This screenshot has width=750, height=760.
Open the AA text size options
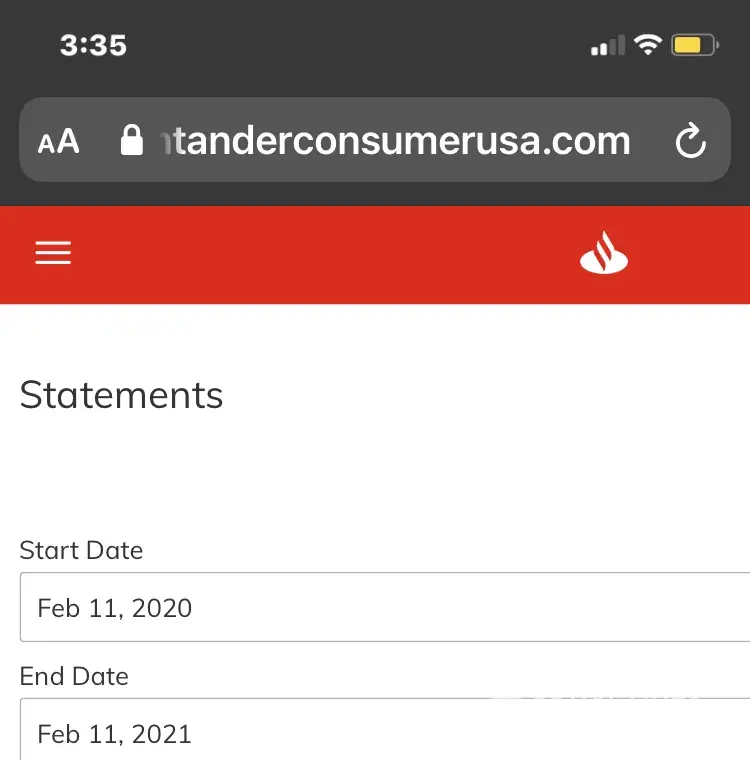coord(58,141)
